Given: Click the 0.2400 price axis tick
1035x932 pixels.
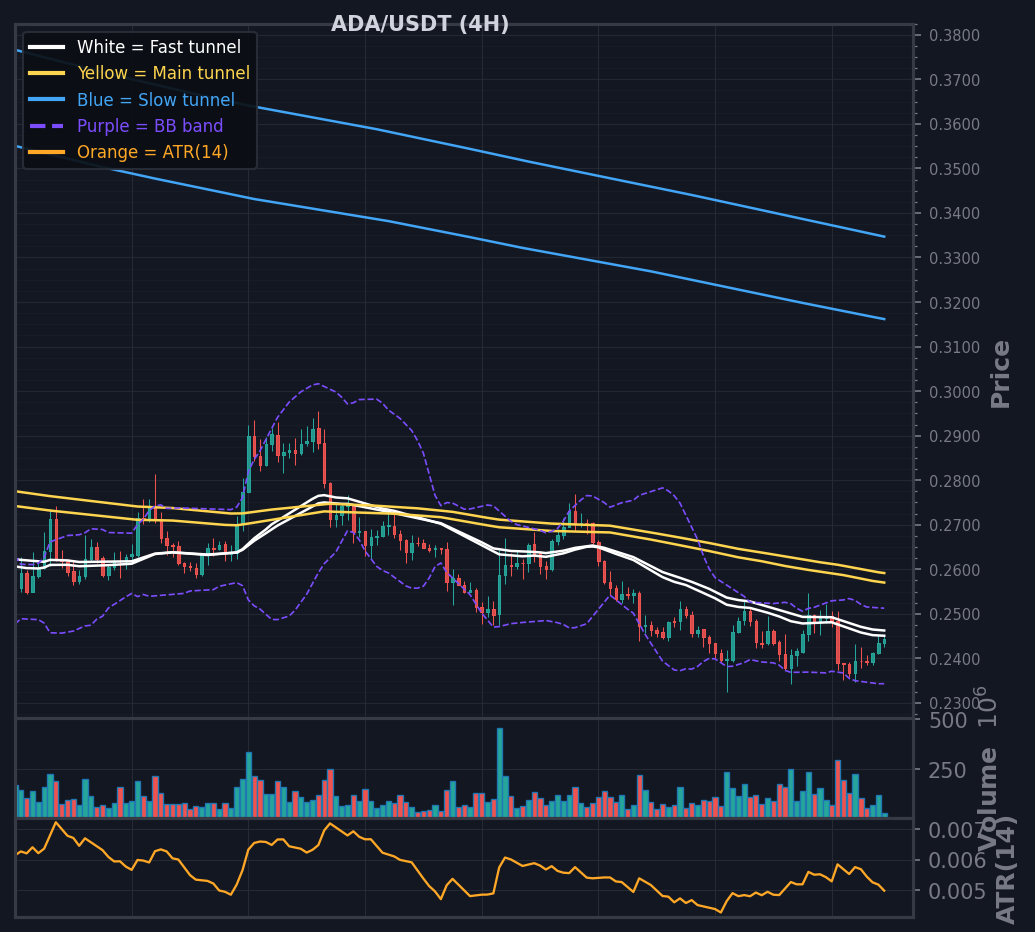Looking at the screenshot, I should (954, 659).
